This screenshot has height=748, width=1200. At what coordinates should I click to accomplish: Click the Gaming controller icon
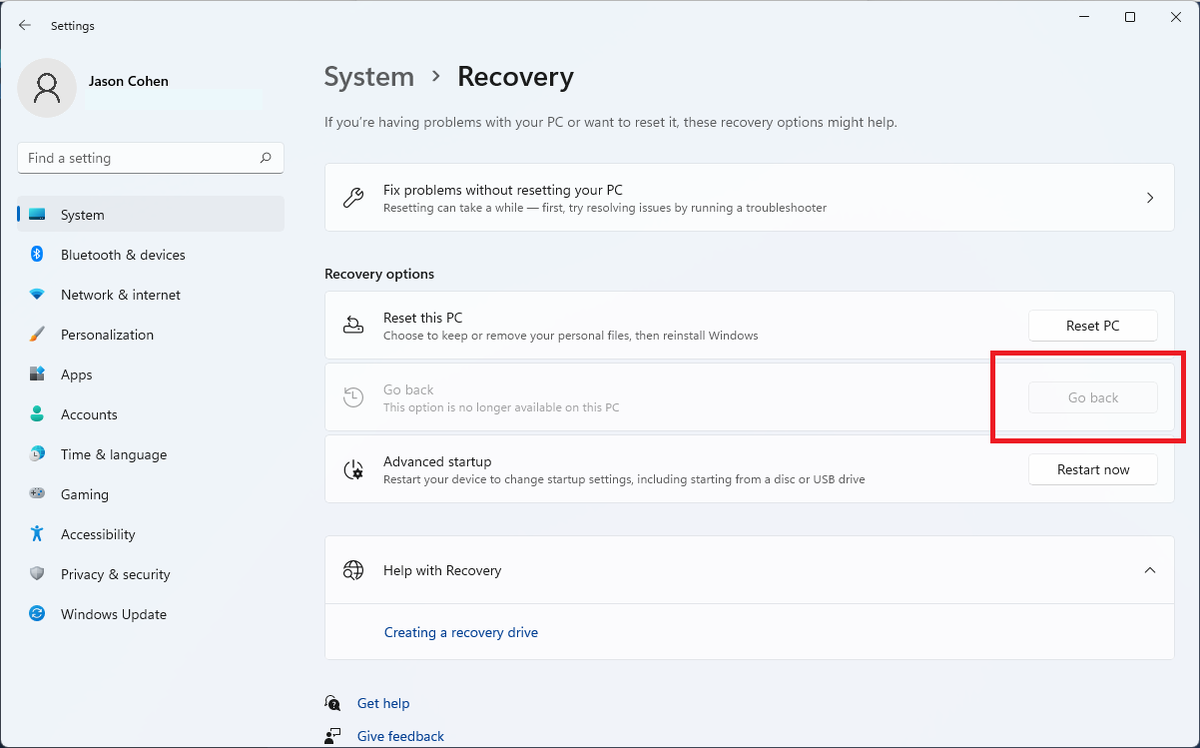[37, 494]
